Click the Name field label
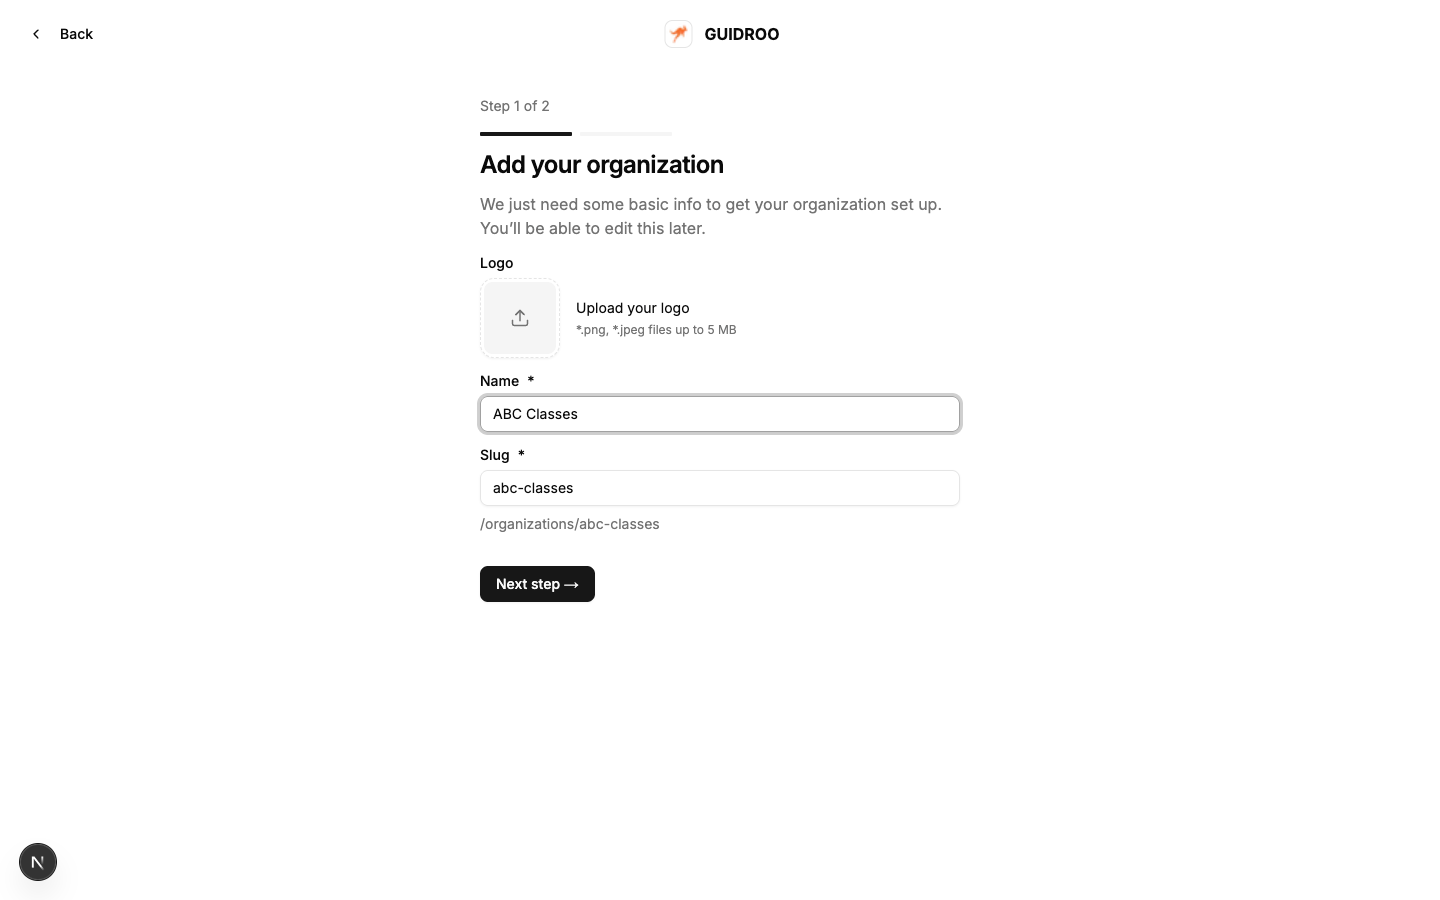Image resolution: width=1440 pixels, height=900 pixels. [499, 381]
